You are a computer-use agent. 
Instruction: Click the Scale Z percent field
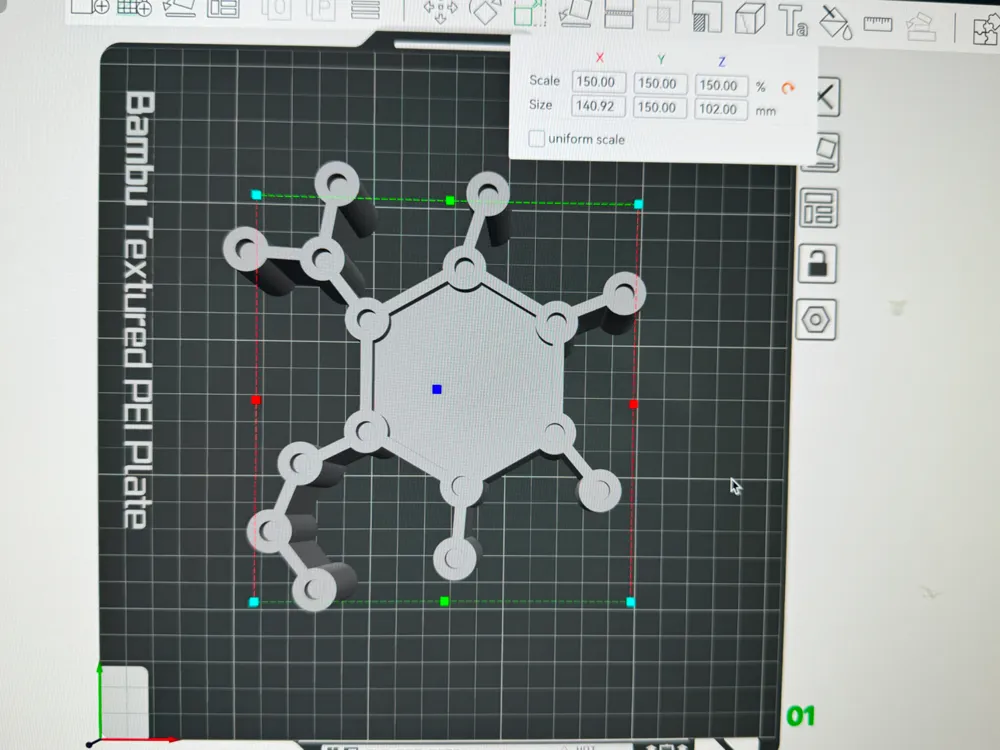coord(721,85)
